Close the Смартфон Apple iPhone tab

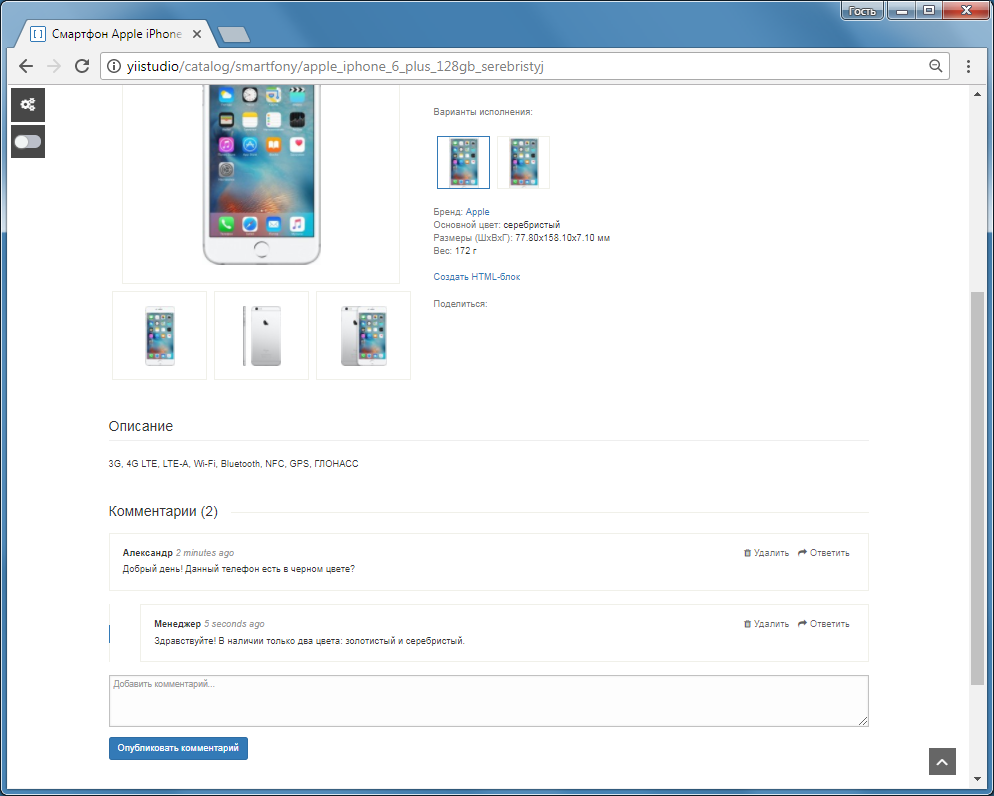pos(197,34)
